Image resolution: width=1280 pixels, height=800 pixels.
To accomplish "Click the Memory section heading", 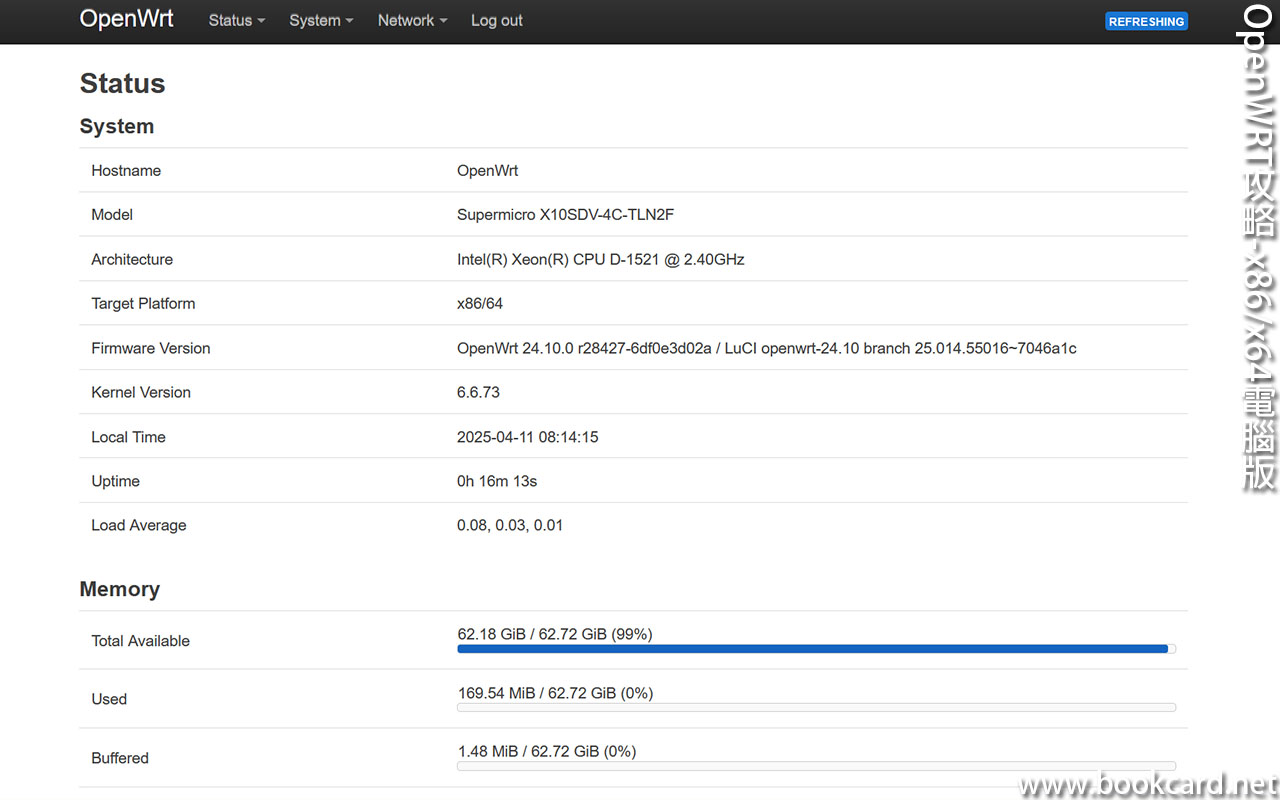I will (119, 589).
